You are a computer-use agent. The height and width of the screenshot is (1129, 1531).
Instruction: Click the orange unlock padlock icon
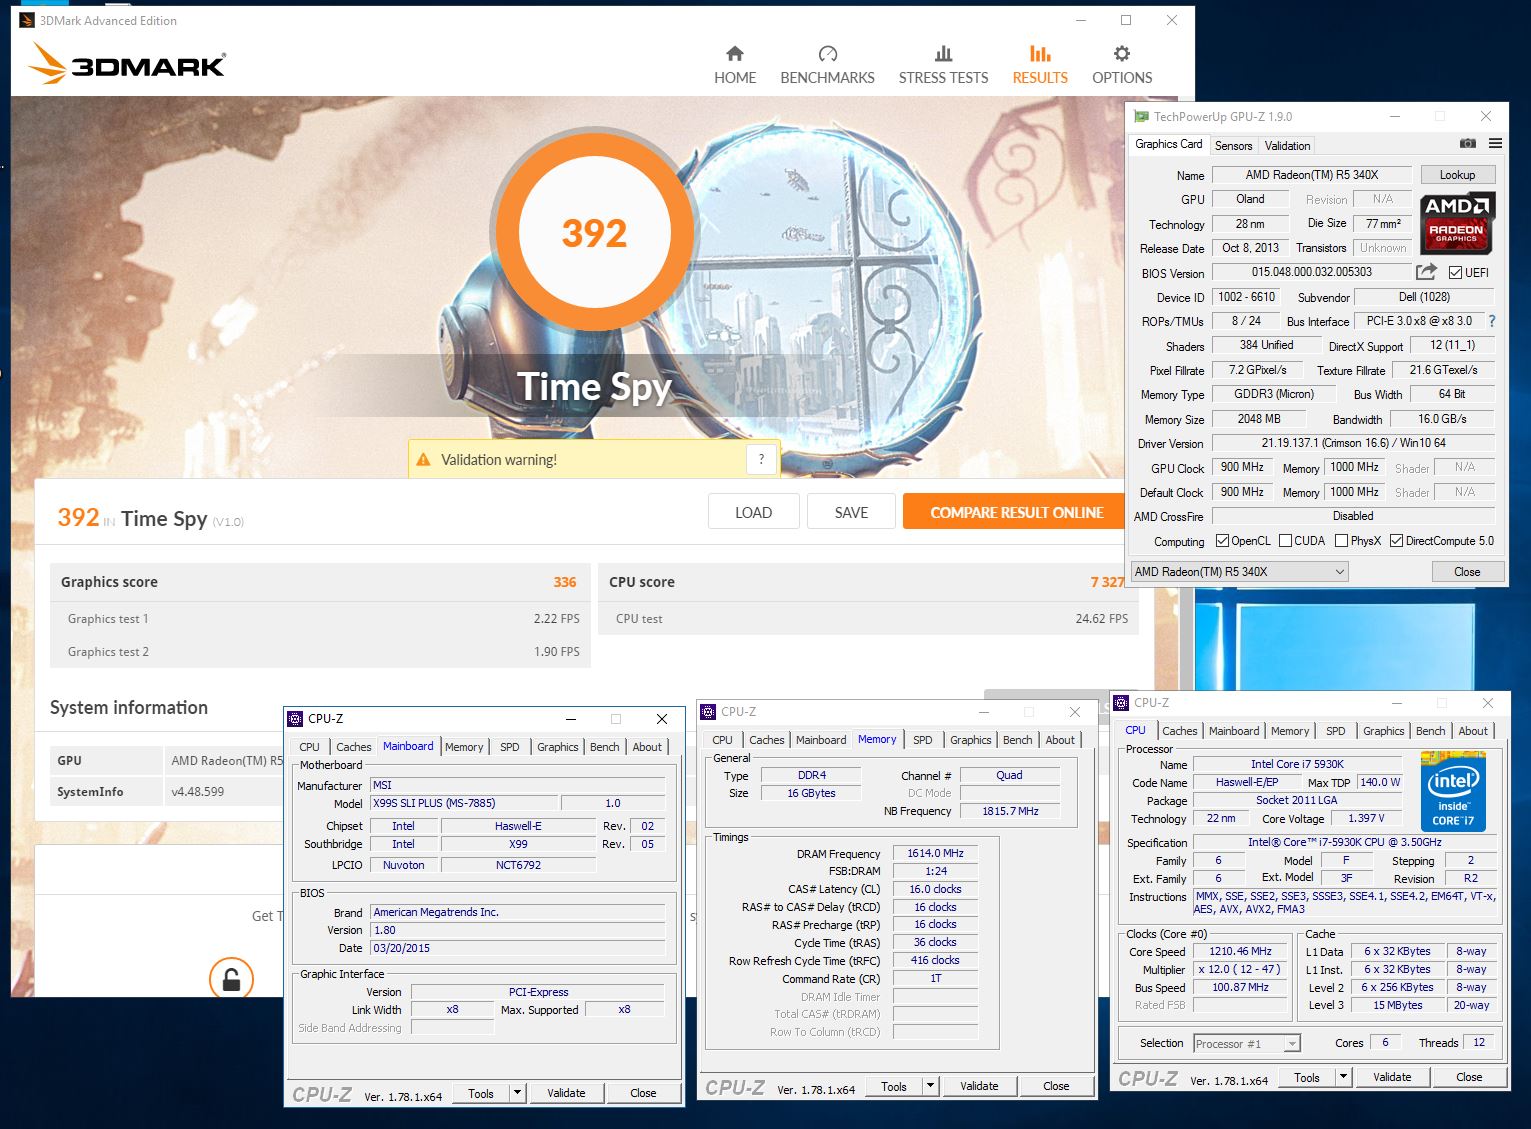coord(231,979)
